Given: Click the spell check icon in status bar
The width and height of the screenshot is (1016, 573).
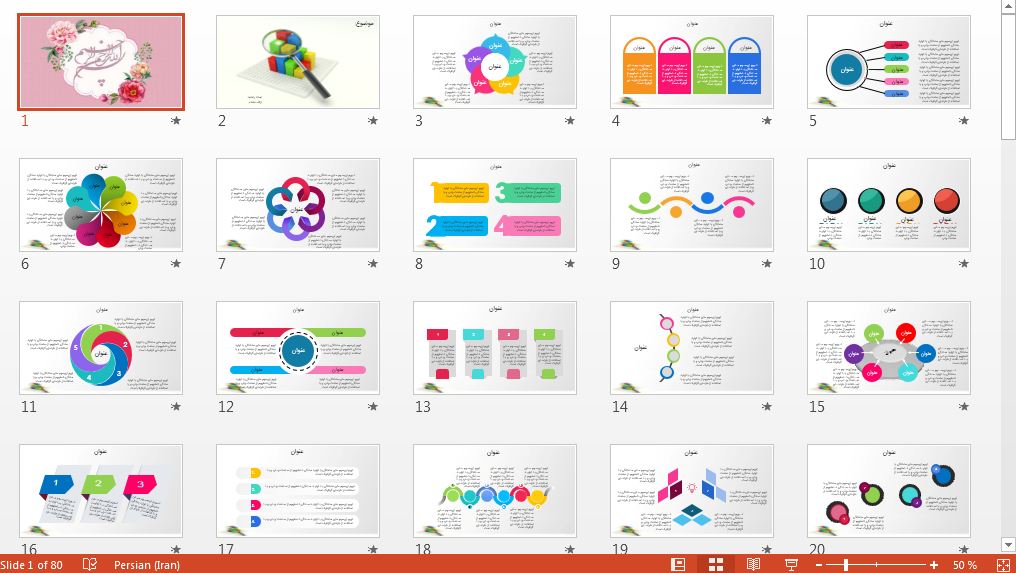Looking at the screenshot, I should coord(89,565).
